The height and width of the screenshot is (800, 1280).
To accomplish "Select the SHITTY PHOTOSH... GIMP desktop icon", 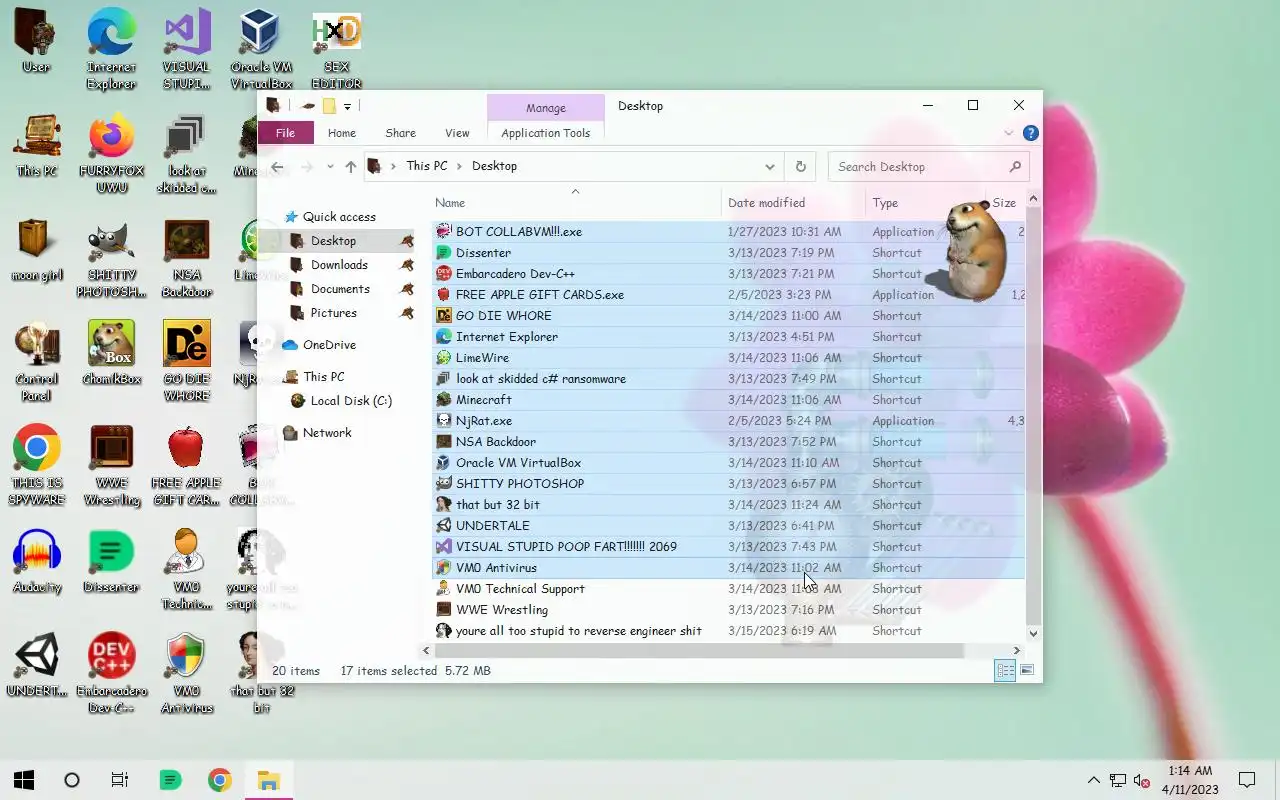I will (111, 258).
